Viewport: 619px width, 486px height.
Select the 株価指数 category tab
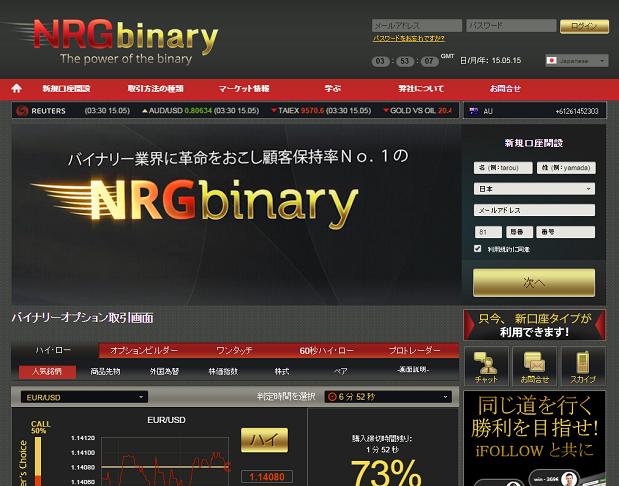223,372
